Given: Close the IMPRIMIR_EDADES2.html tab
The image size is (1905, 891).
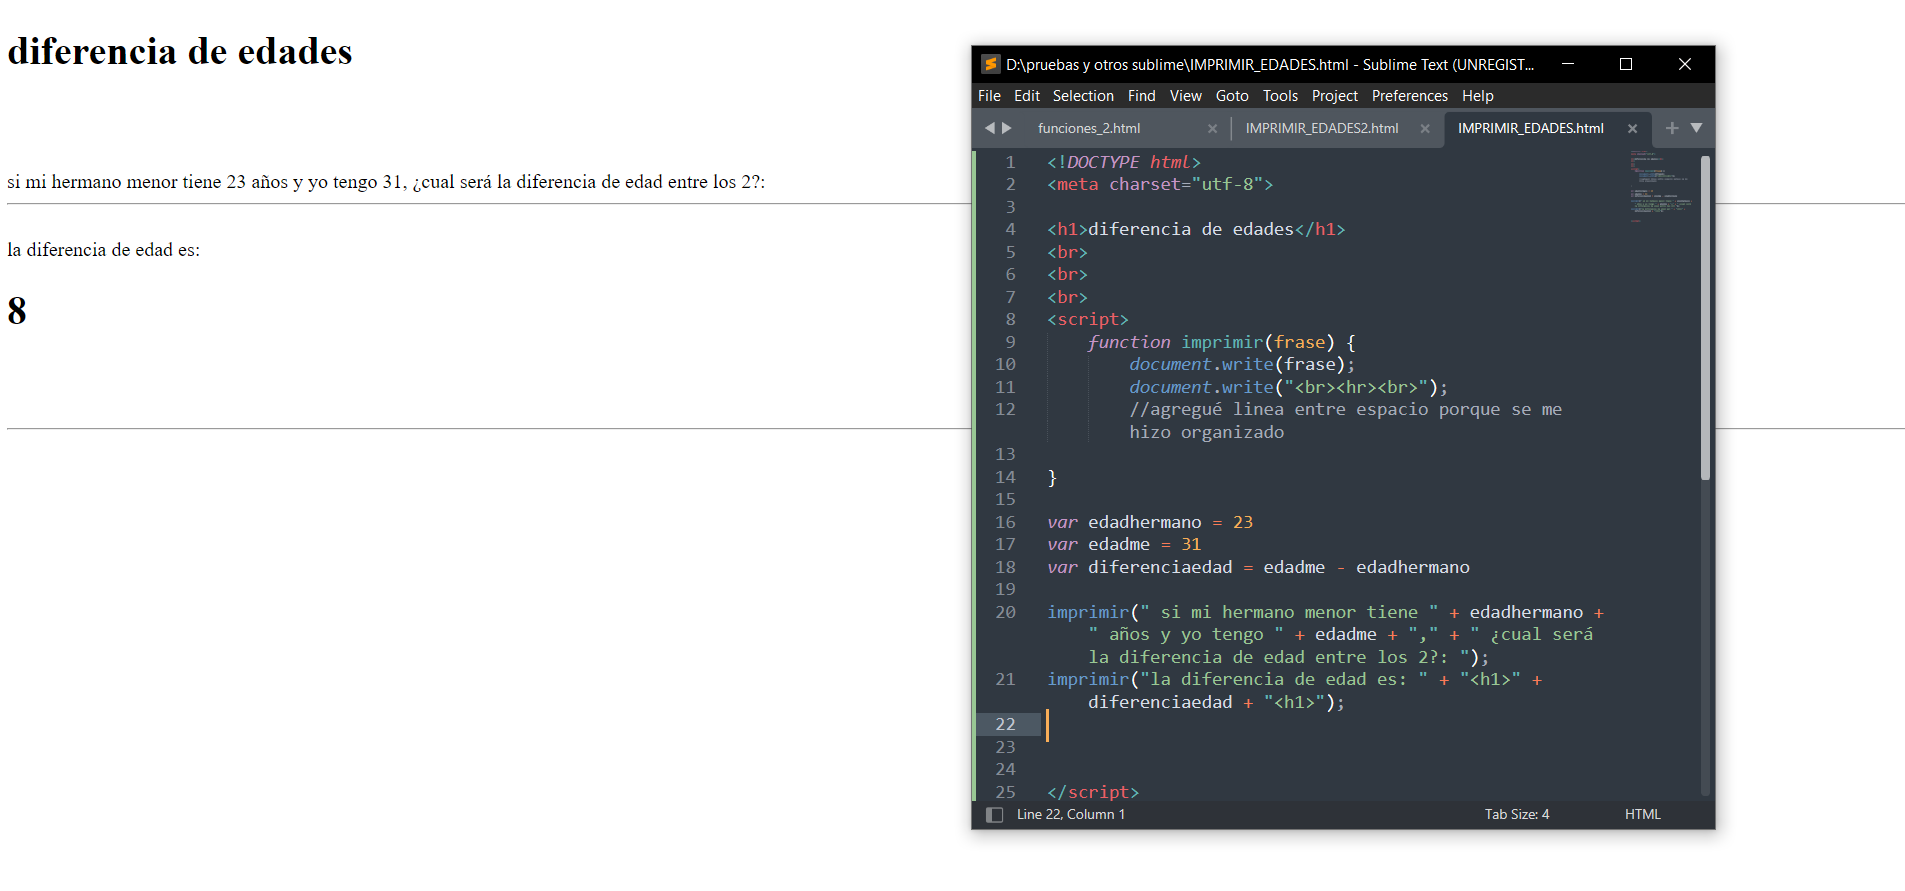Looking at the screenshot, I should (1425, 129).
